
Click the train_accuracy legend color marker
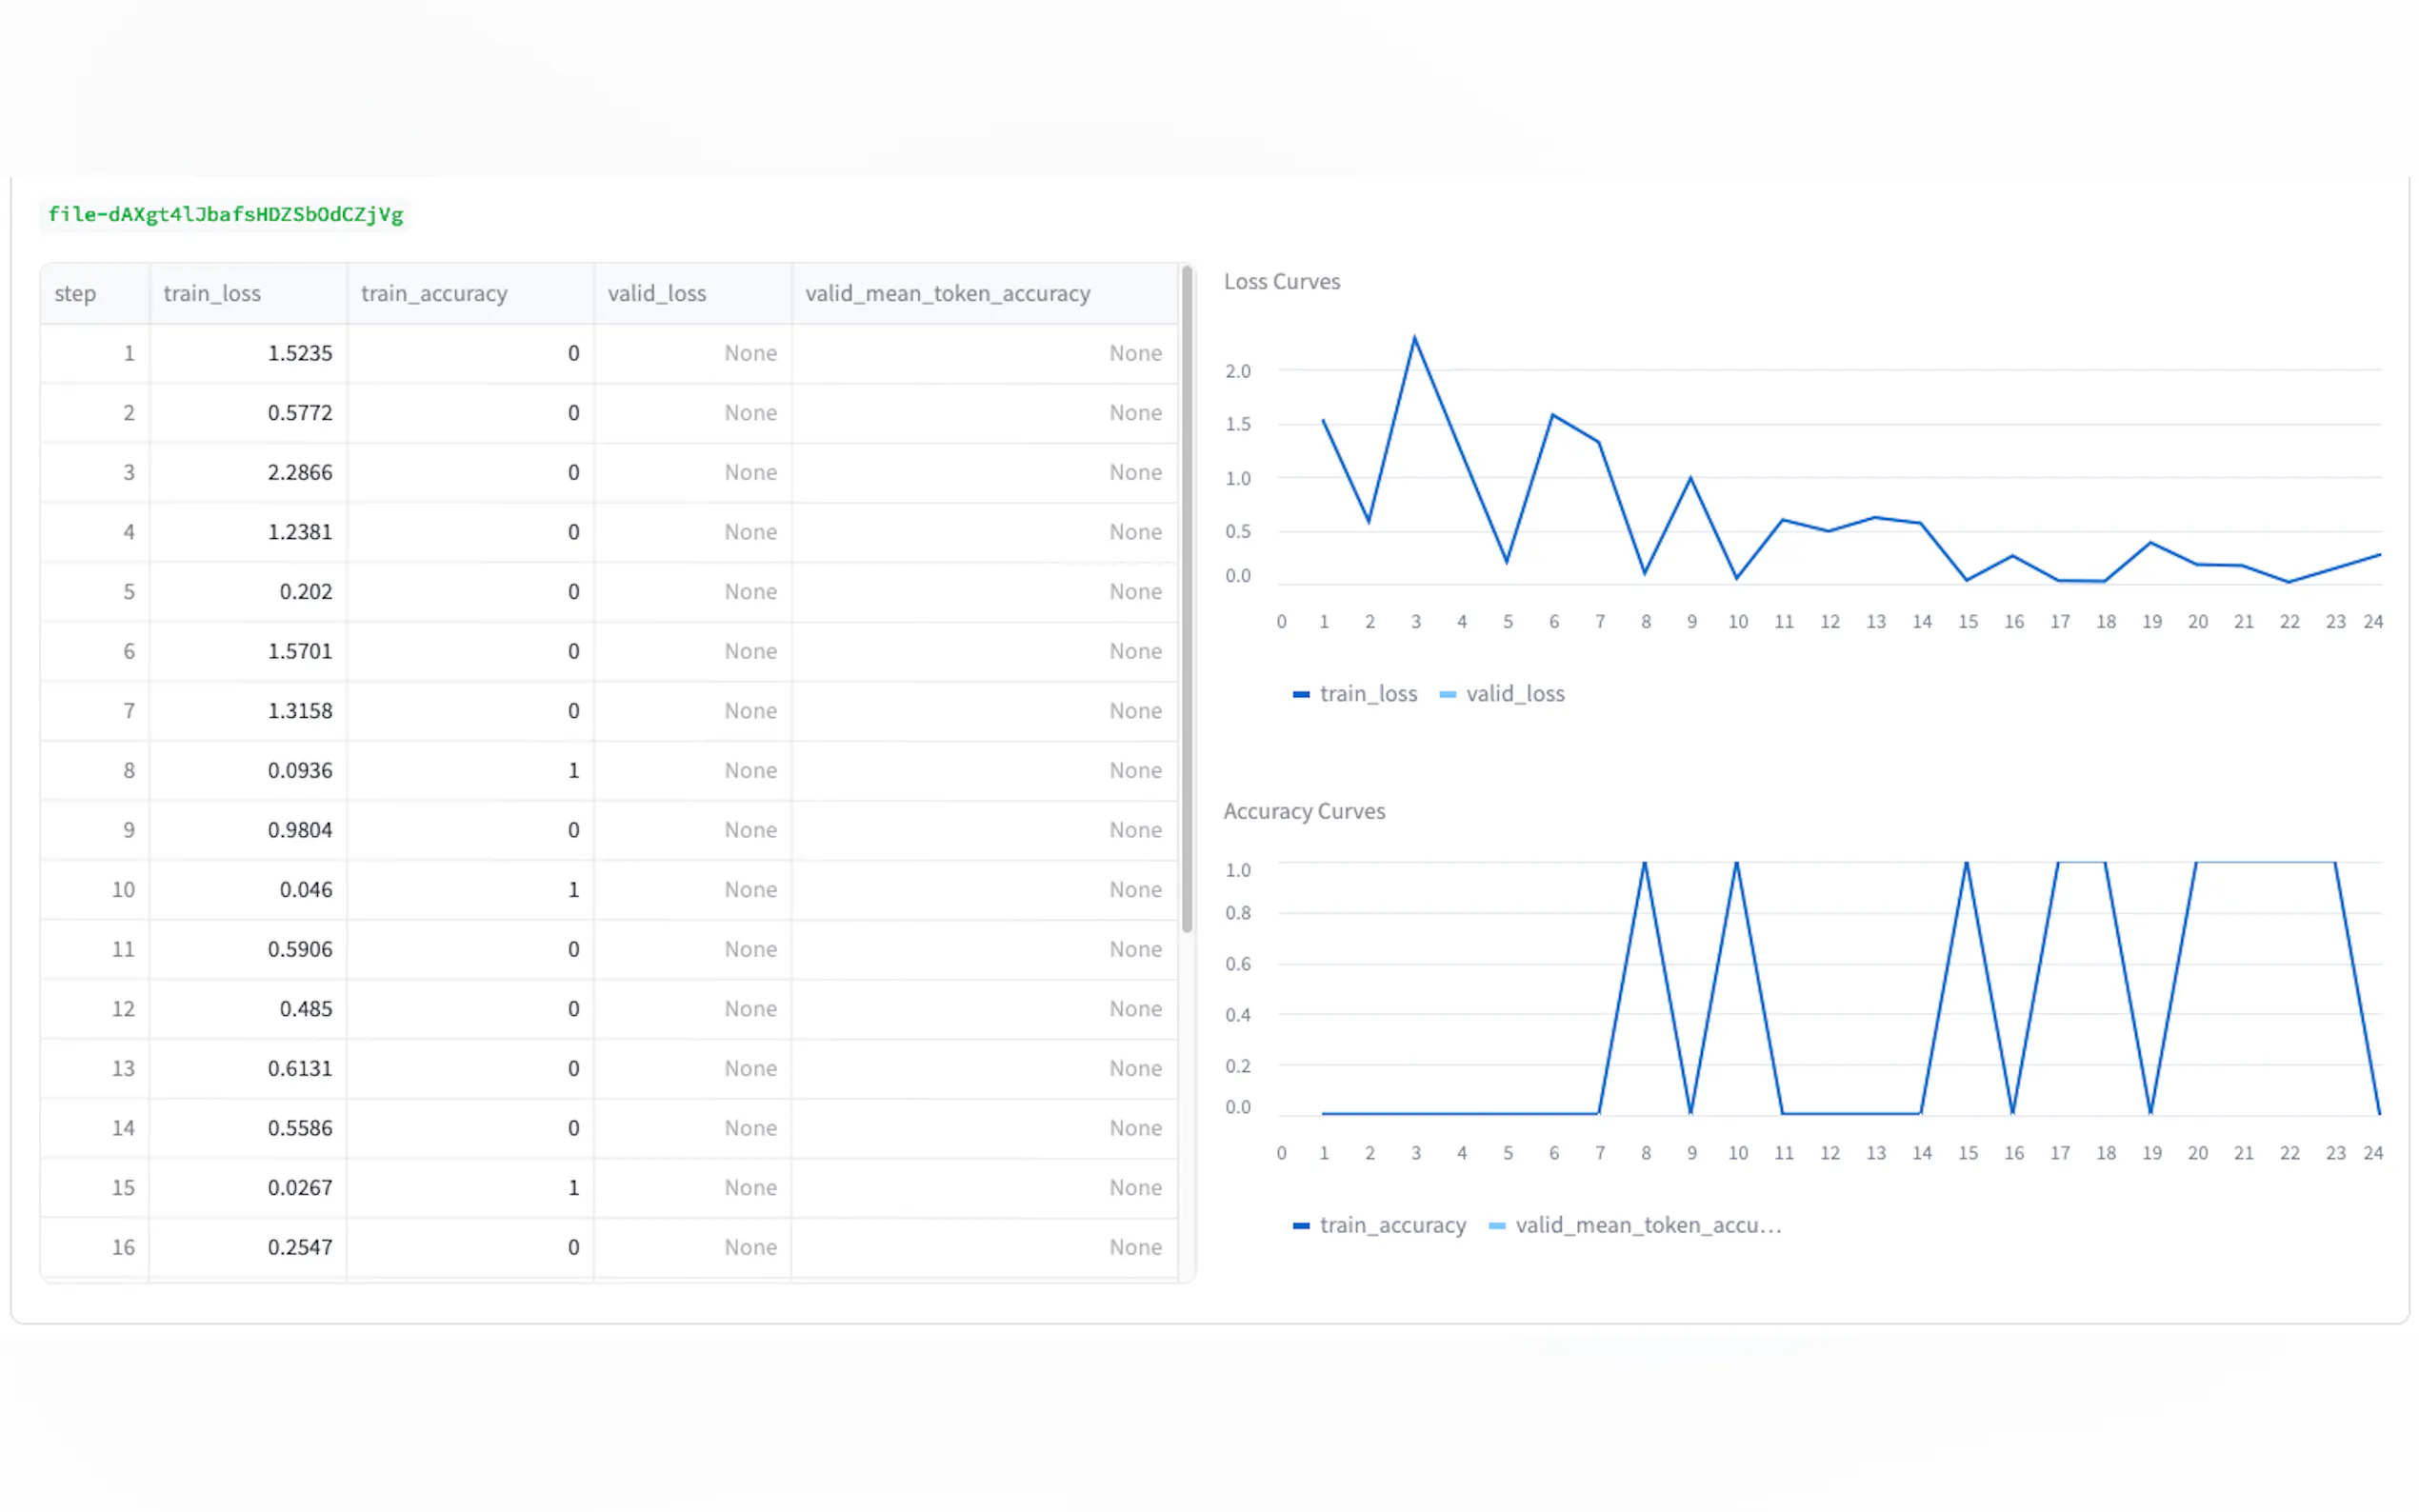1300,1225
